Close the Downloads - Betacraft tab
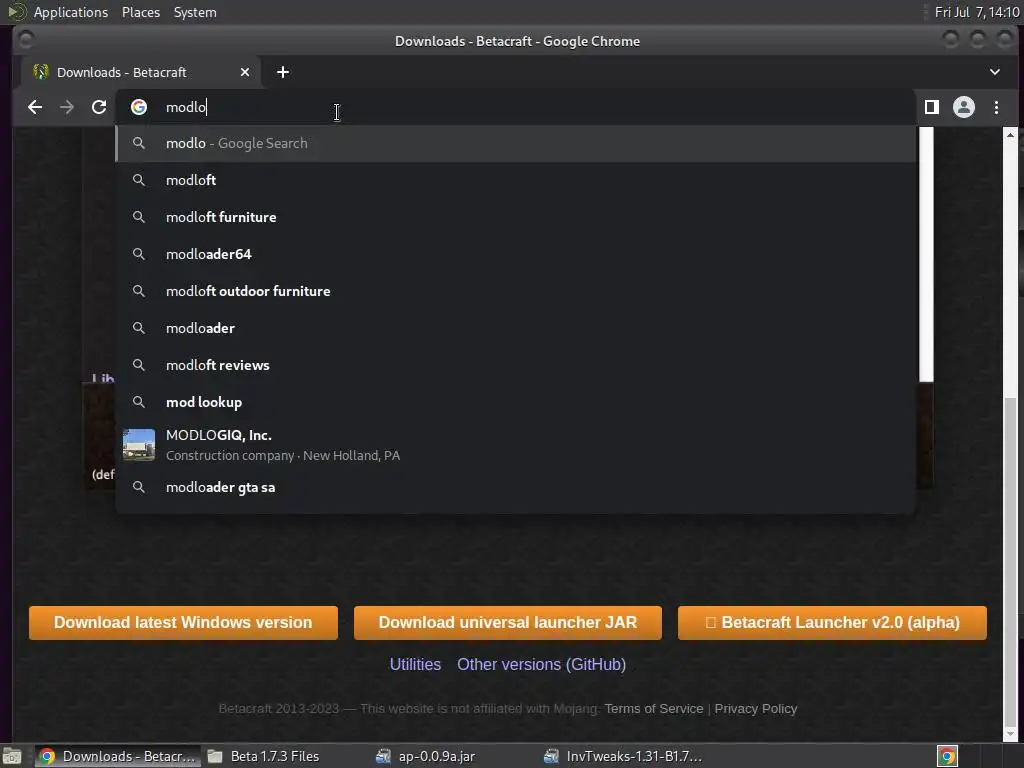The width and height of the screenshot is (1024, 768). tap(245, 72)
